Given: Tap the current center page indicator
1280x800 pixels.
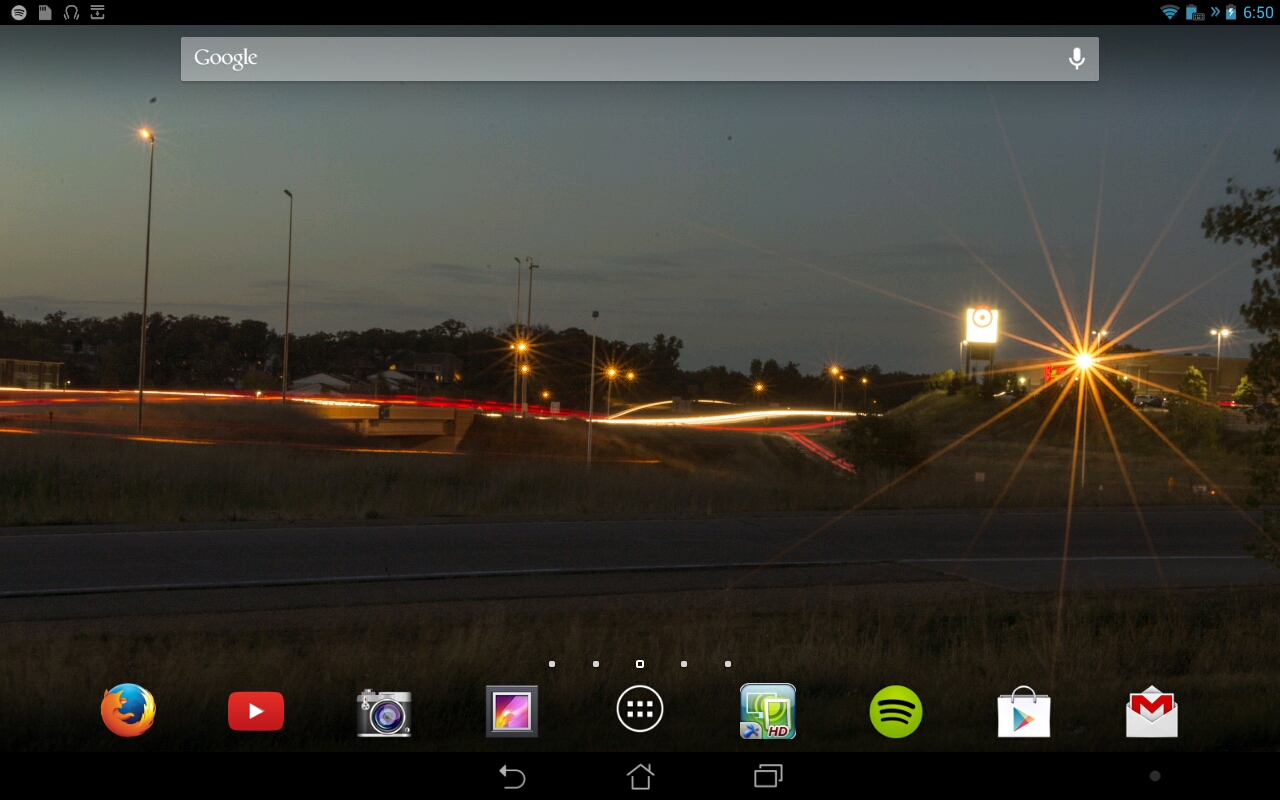Looking at the screenshot, I should (640, 664).
